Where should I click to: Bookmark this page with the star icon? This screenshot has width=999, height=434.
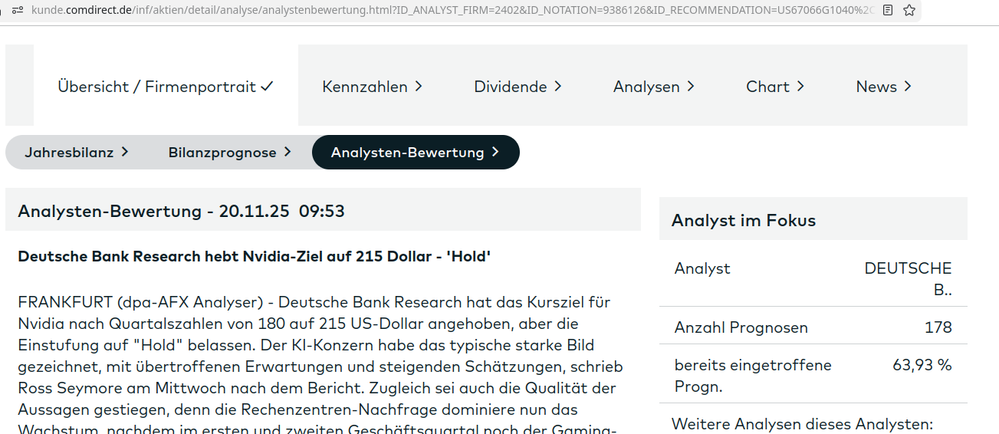point(909,10)
